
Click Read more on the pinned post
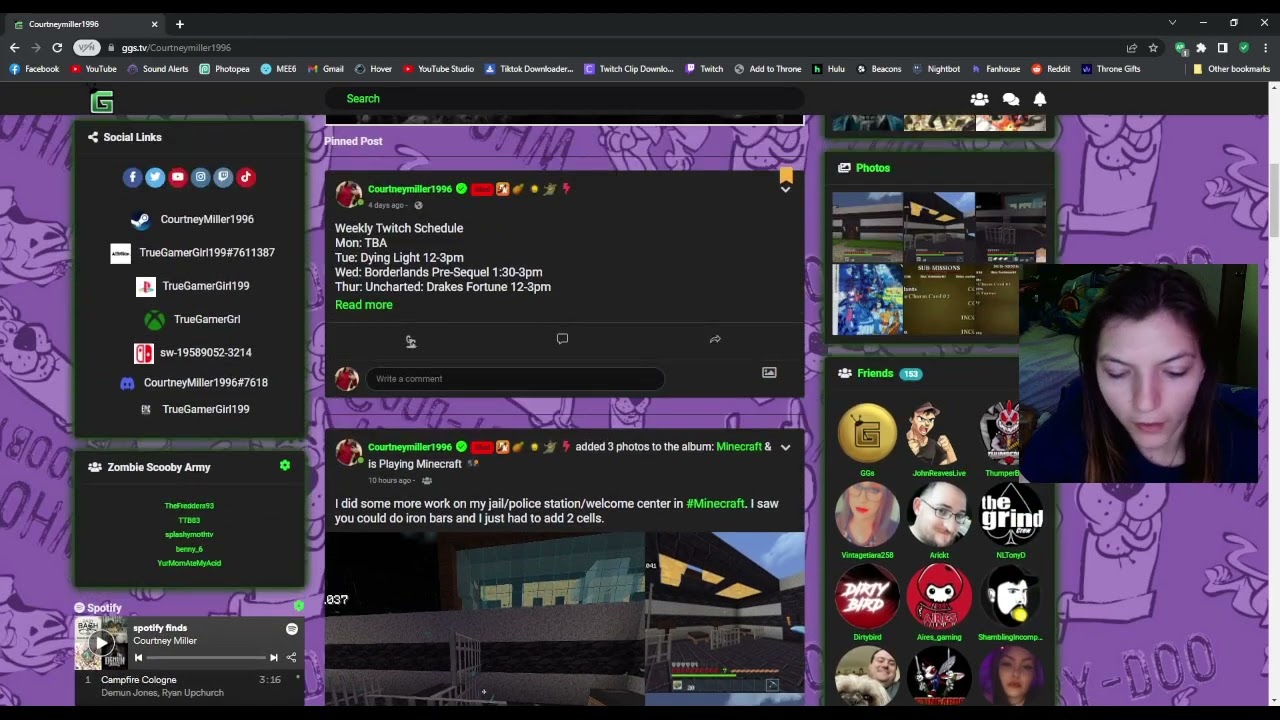[x=364, y=305]
